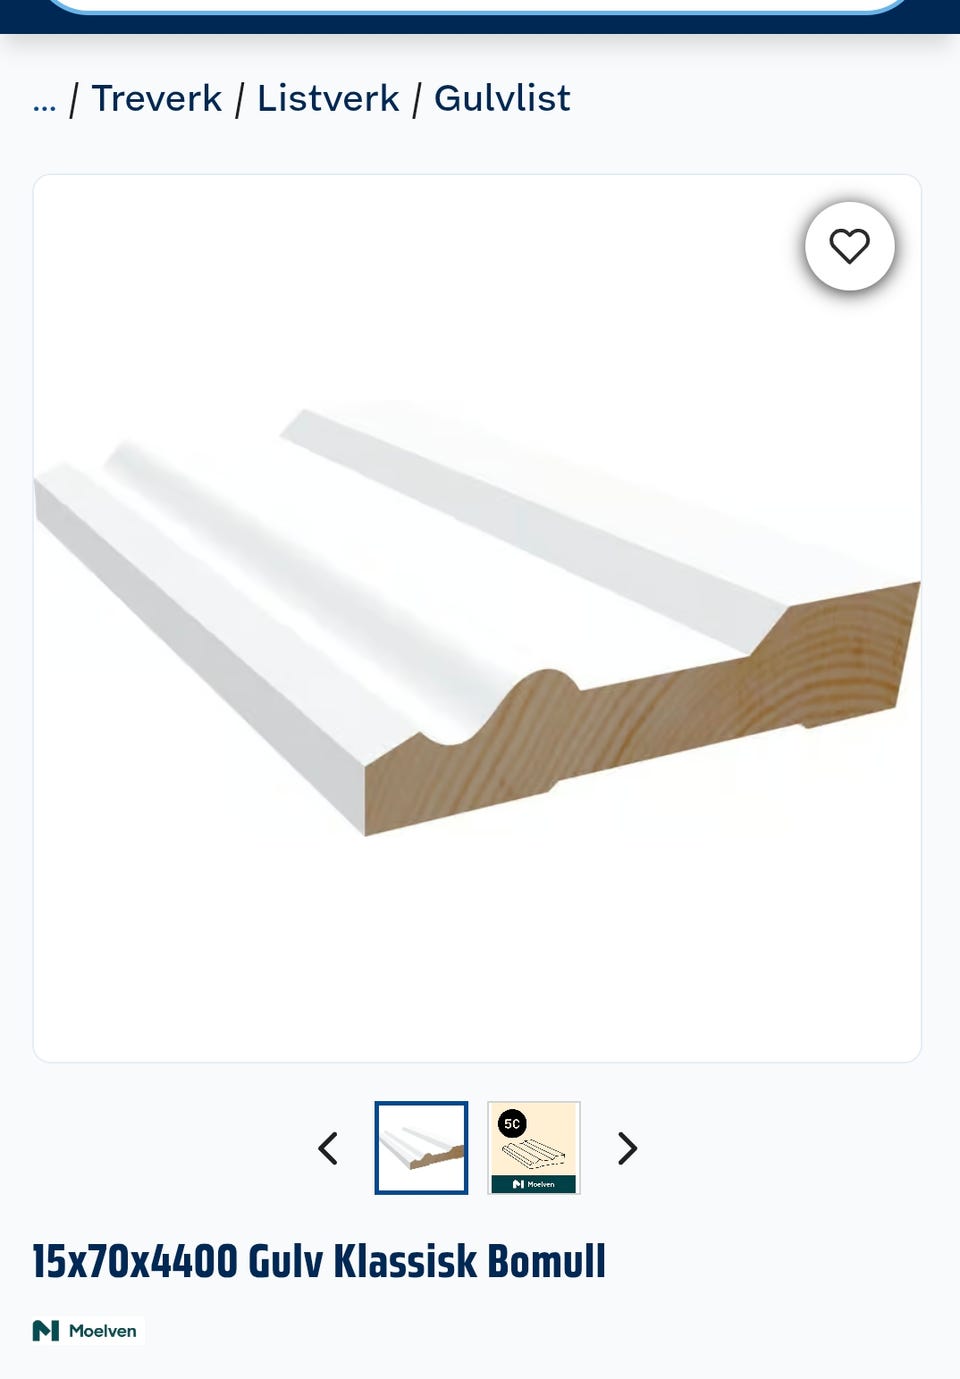
Task: Add product to favorites with heart icon
Action: tap(850, 246)
